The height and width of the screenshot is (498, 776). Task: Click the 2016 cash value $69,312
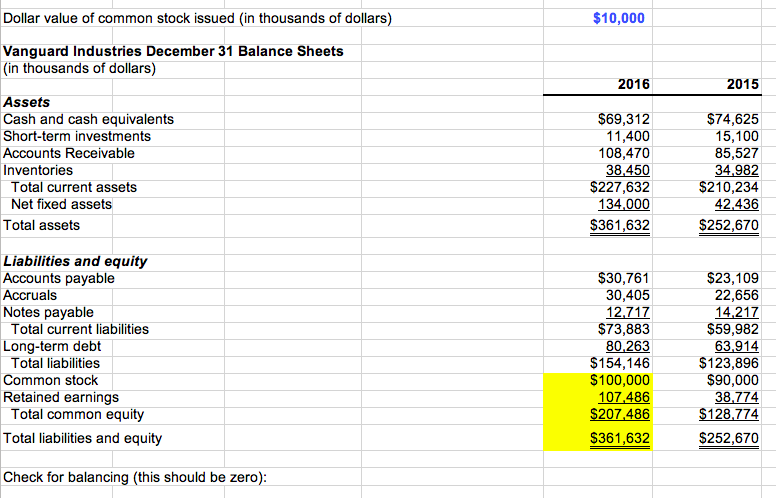[624, 119]
